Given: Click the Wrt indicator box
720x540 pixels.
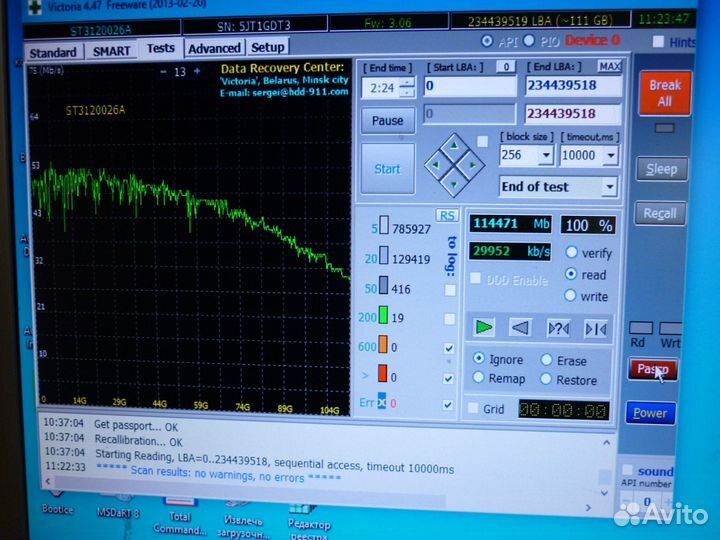Looking at the screenshot, I should [x=670, y=328].
